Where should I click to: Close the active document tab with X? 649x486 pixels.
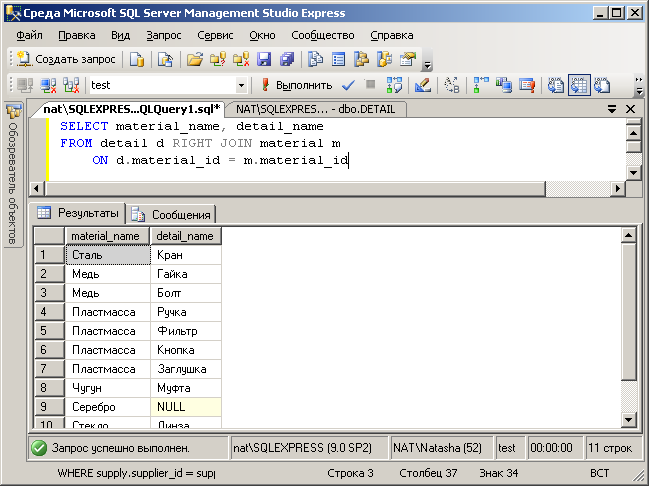[630, 109]
